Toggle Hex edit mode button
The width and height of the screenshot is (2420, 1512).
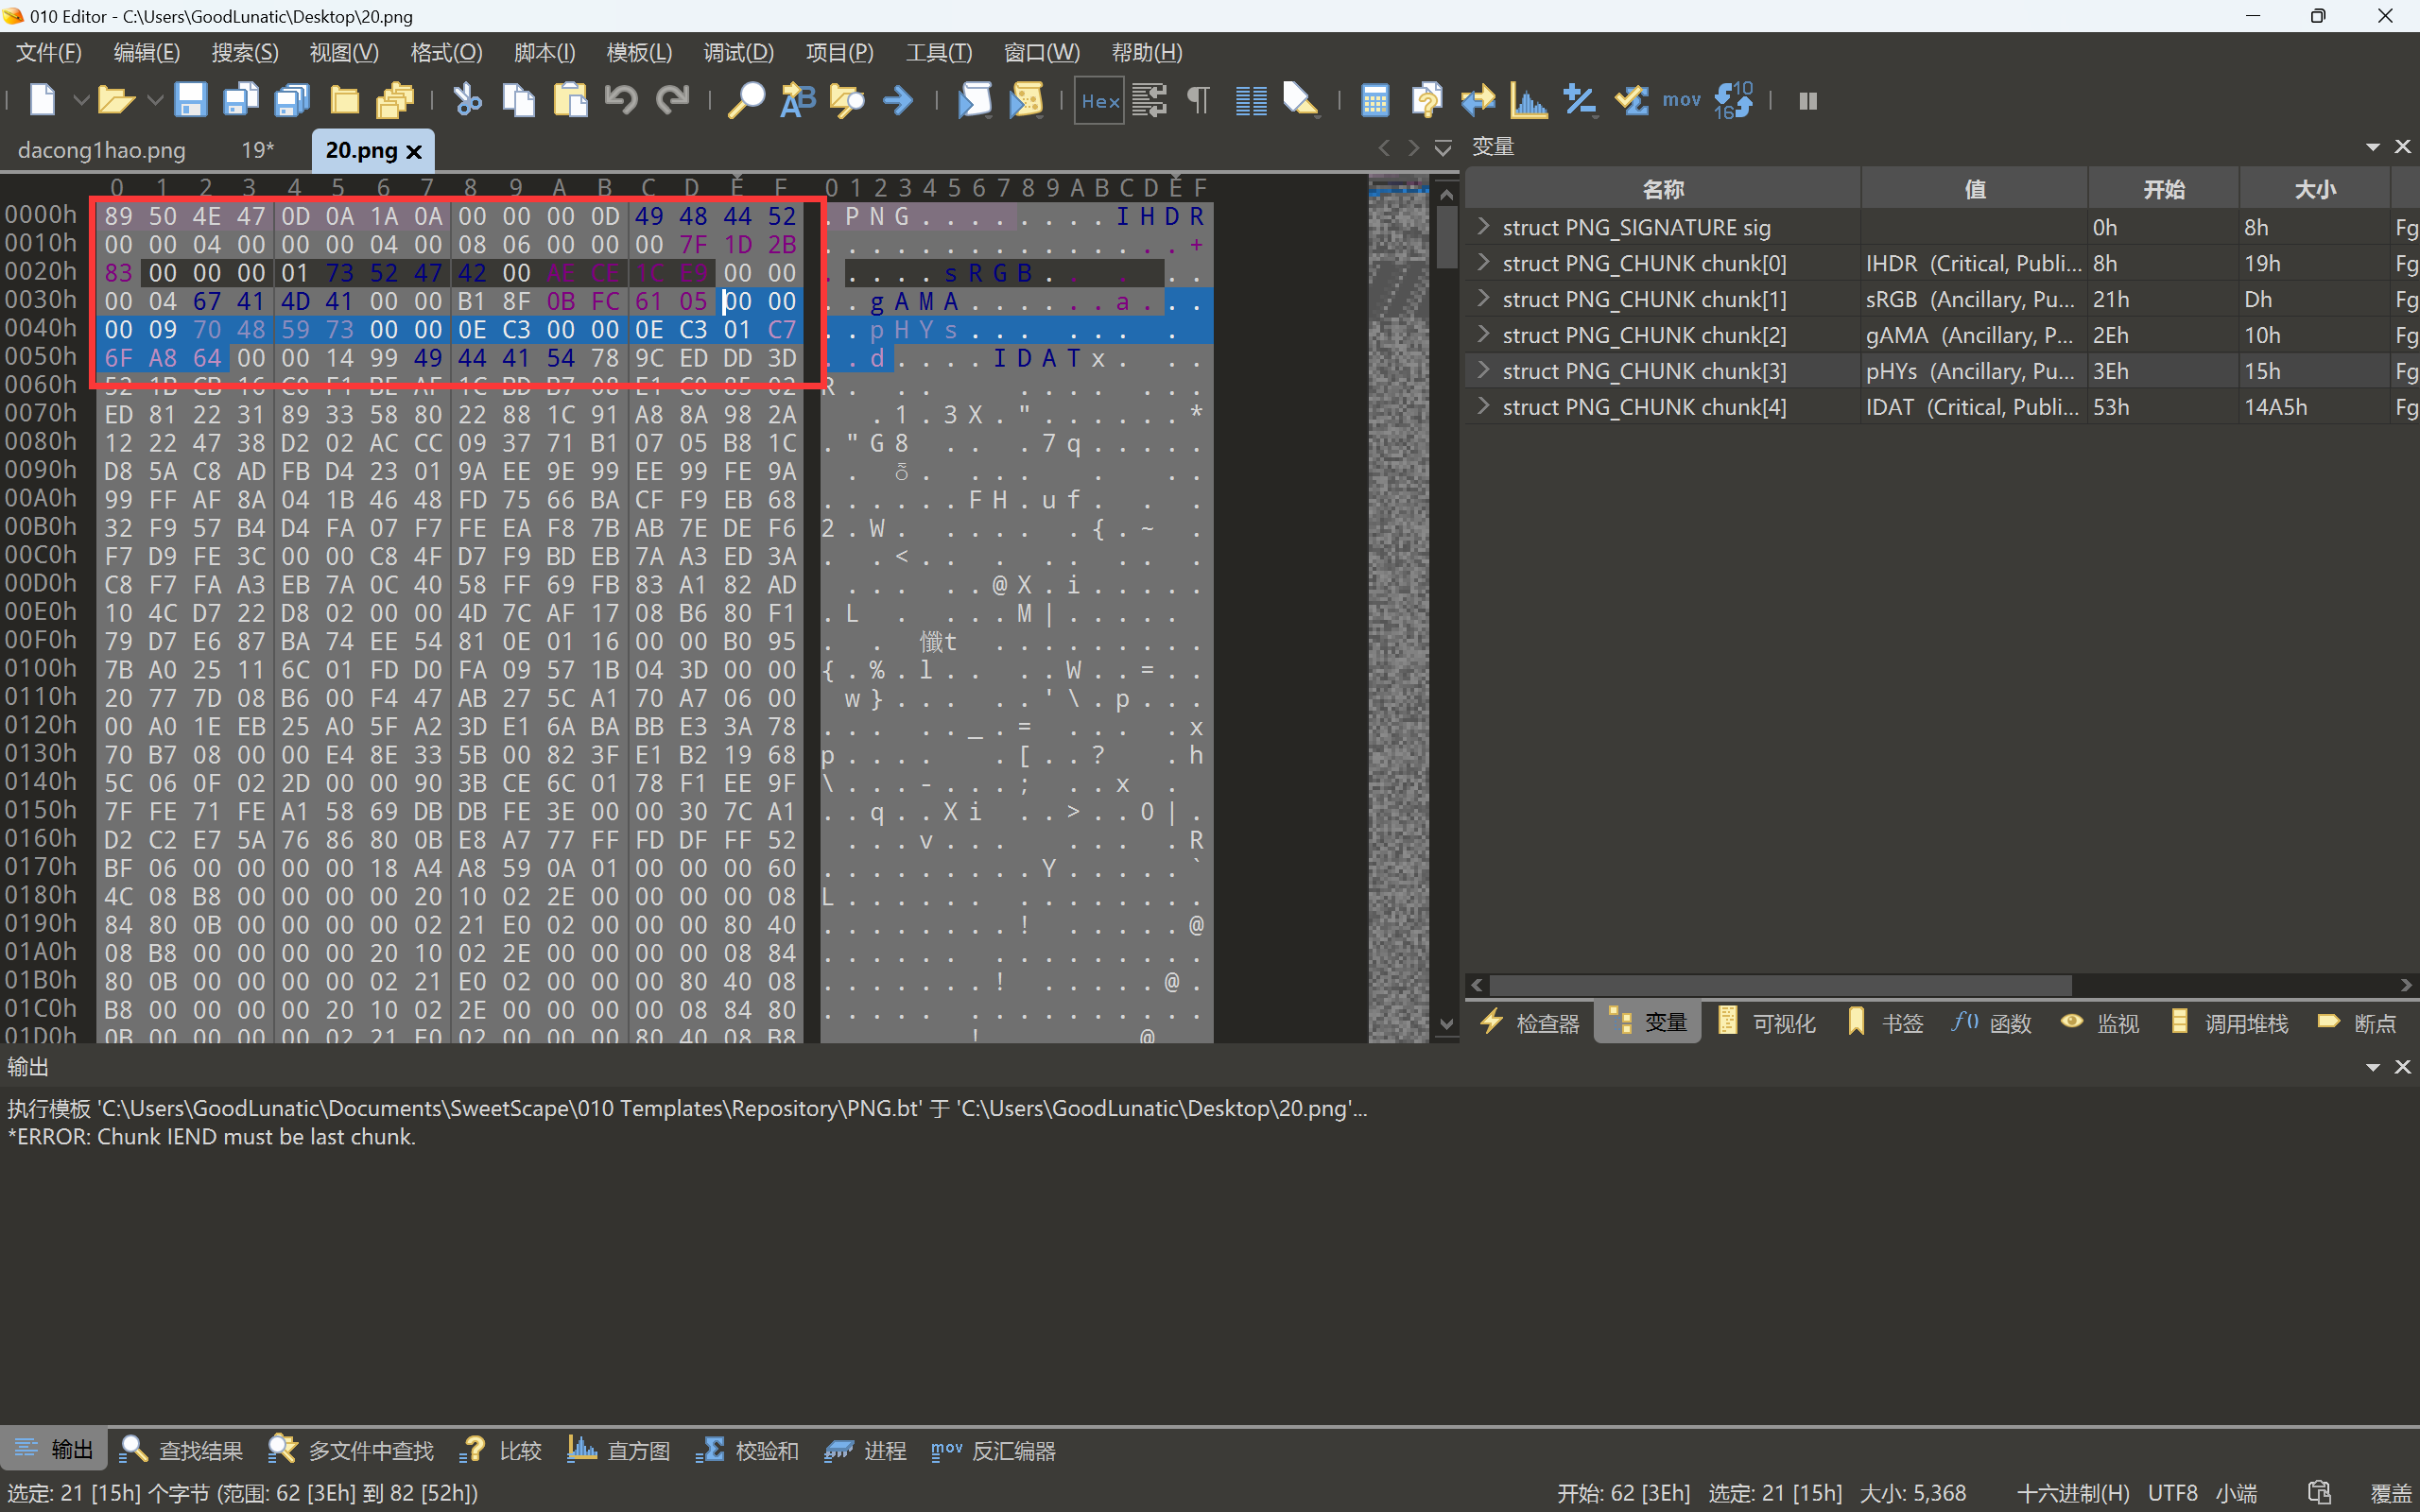click(1099, 100)
